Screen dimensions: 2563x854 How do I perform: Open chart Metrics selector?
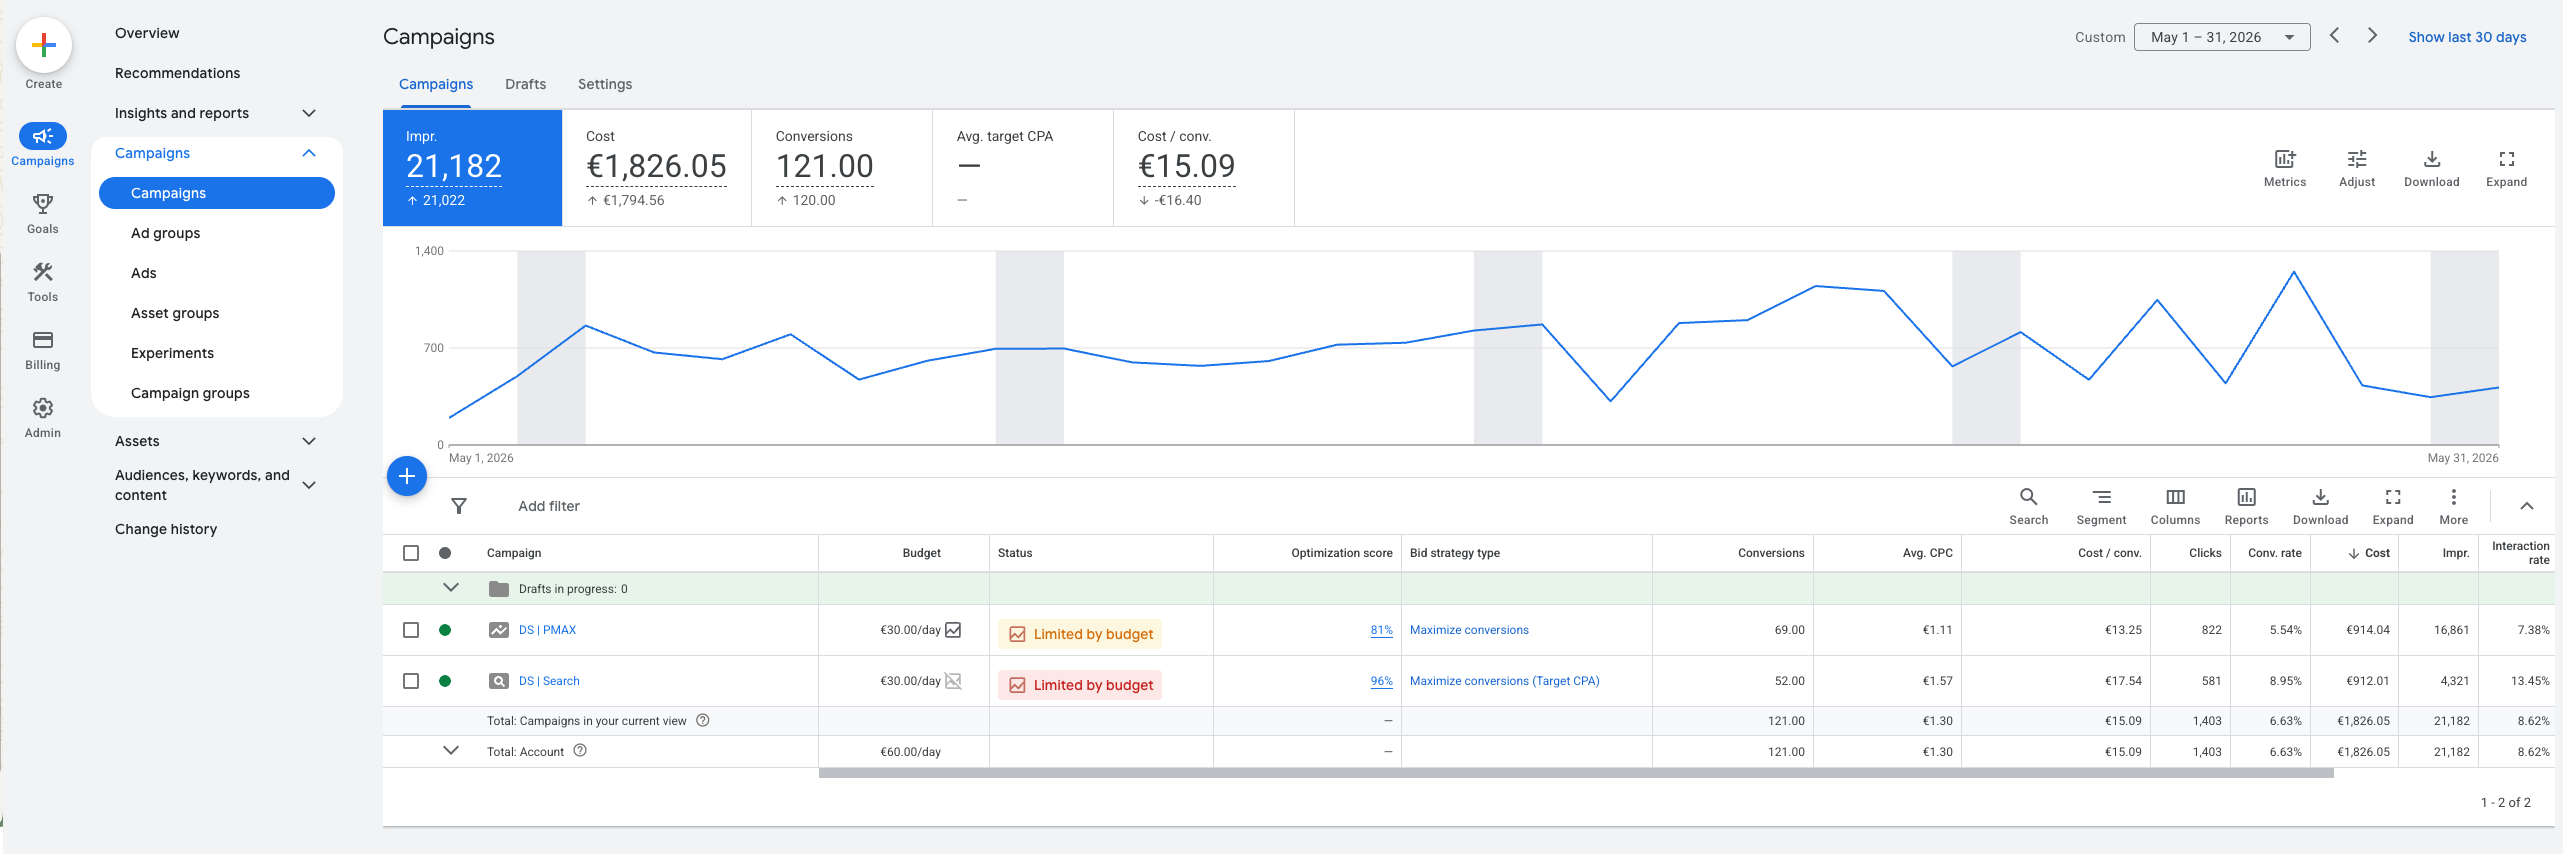2285,168
